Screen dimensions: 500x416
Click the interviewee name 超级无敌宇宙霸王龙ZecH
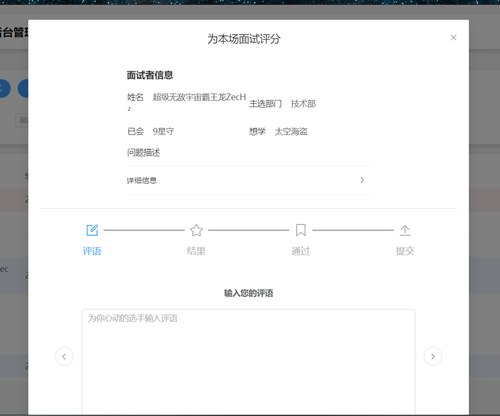[x=199, y=97]
